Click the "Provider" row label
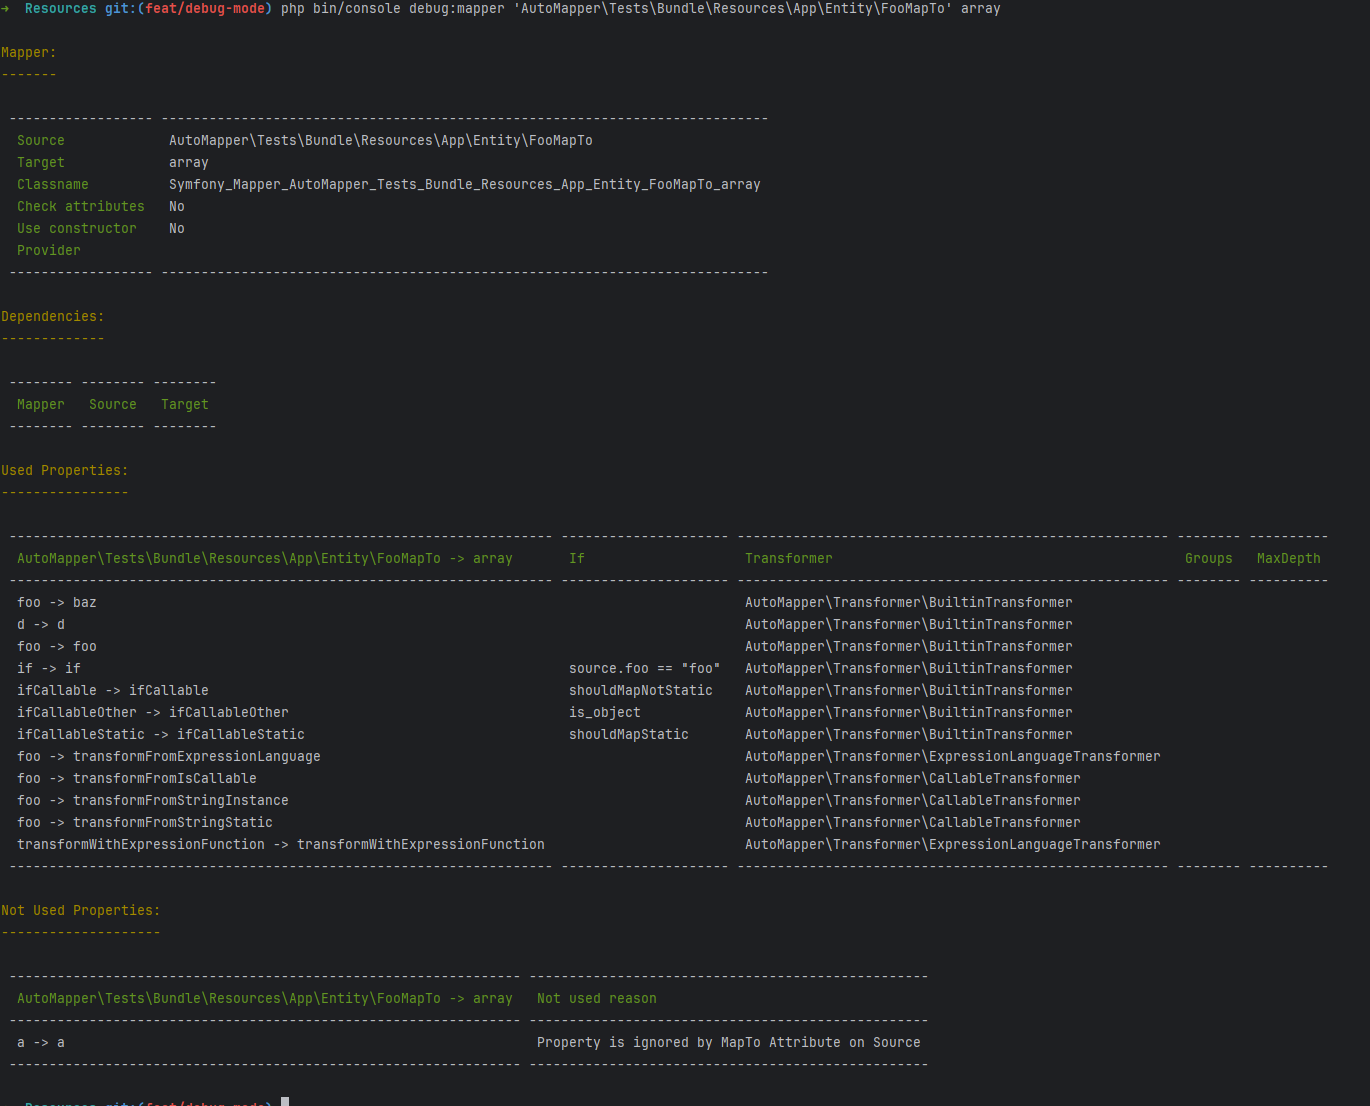Screen dimensions: 1370x1106 pyautogui.click(x=48, y=251)
